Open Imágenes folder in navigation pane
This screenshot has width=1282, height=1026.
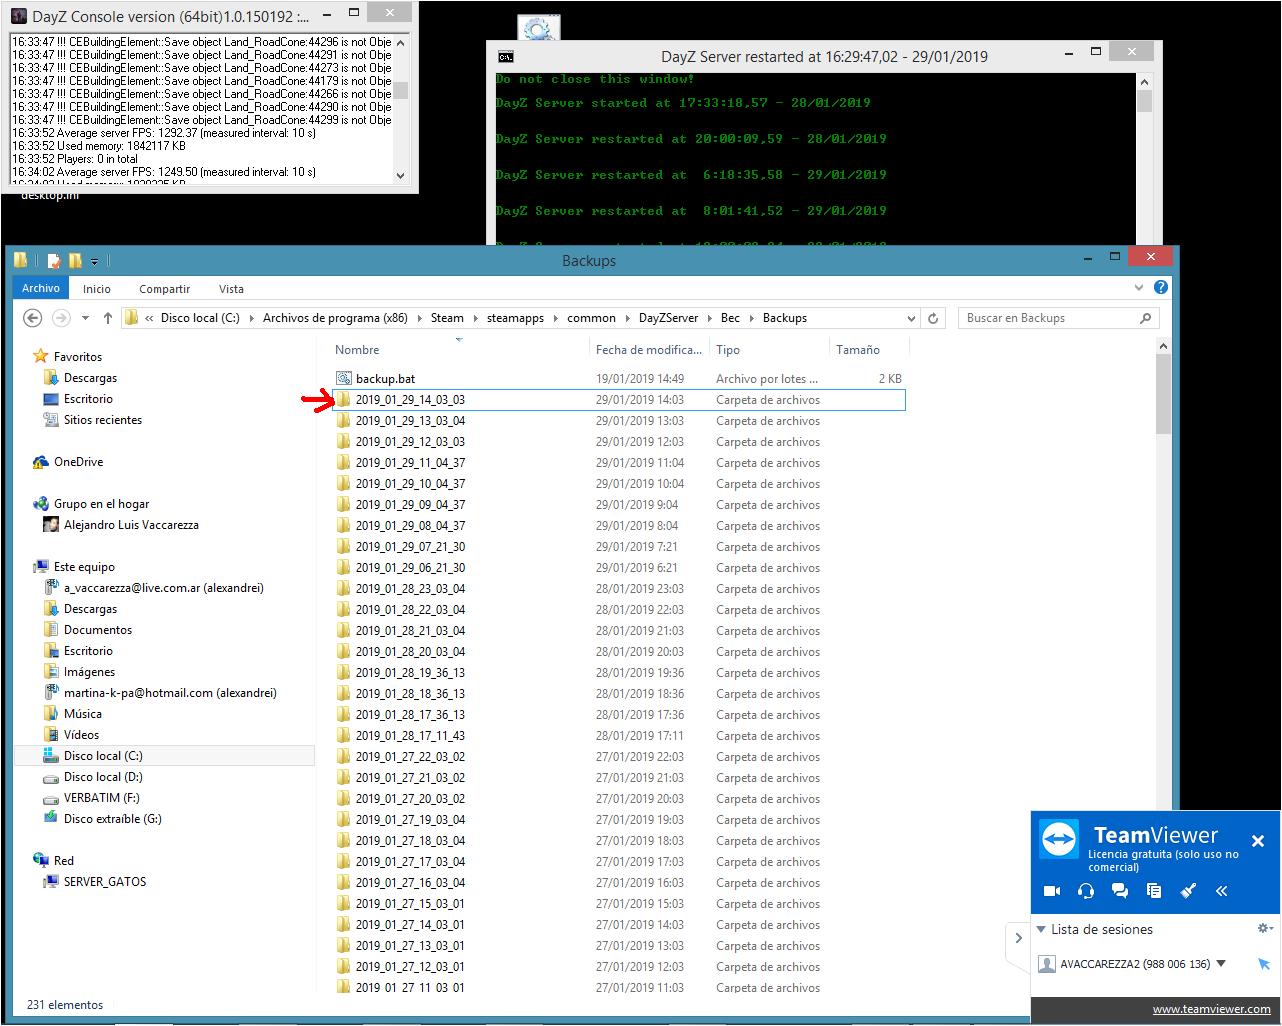click(x=89, y=672)
